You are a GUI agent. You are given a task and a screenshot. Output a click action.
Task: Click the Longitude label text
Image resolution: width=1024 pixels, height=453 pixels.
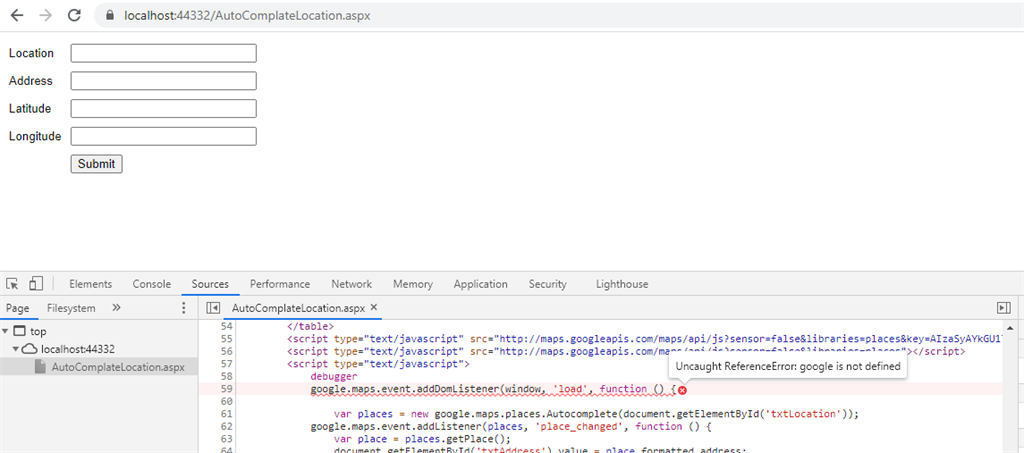pyautogui.click(x=35, y=136)
